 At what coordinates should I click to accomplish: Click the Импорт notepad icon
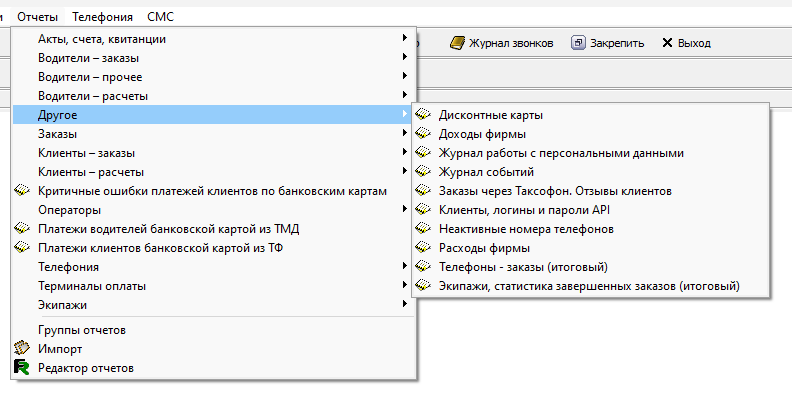pos(22,348)
